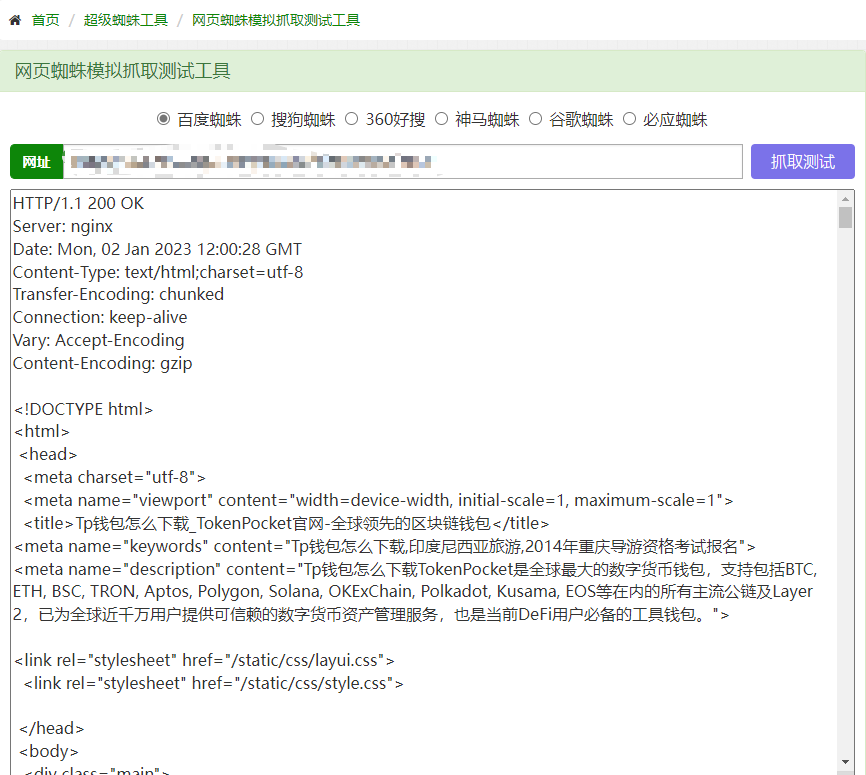The width and height of the screenshot is (866, 775).
Task: Click the '<body>' tag line
Action: click(49, 752)
